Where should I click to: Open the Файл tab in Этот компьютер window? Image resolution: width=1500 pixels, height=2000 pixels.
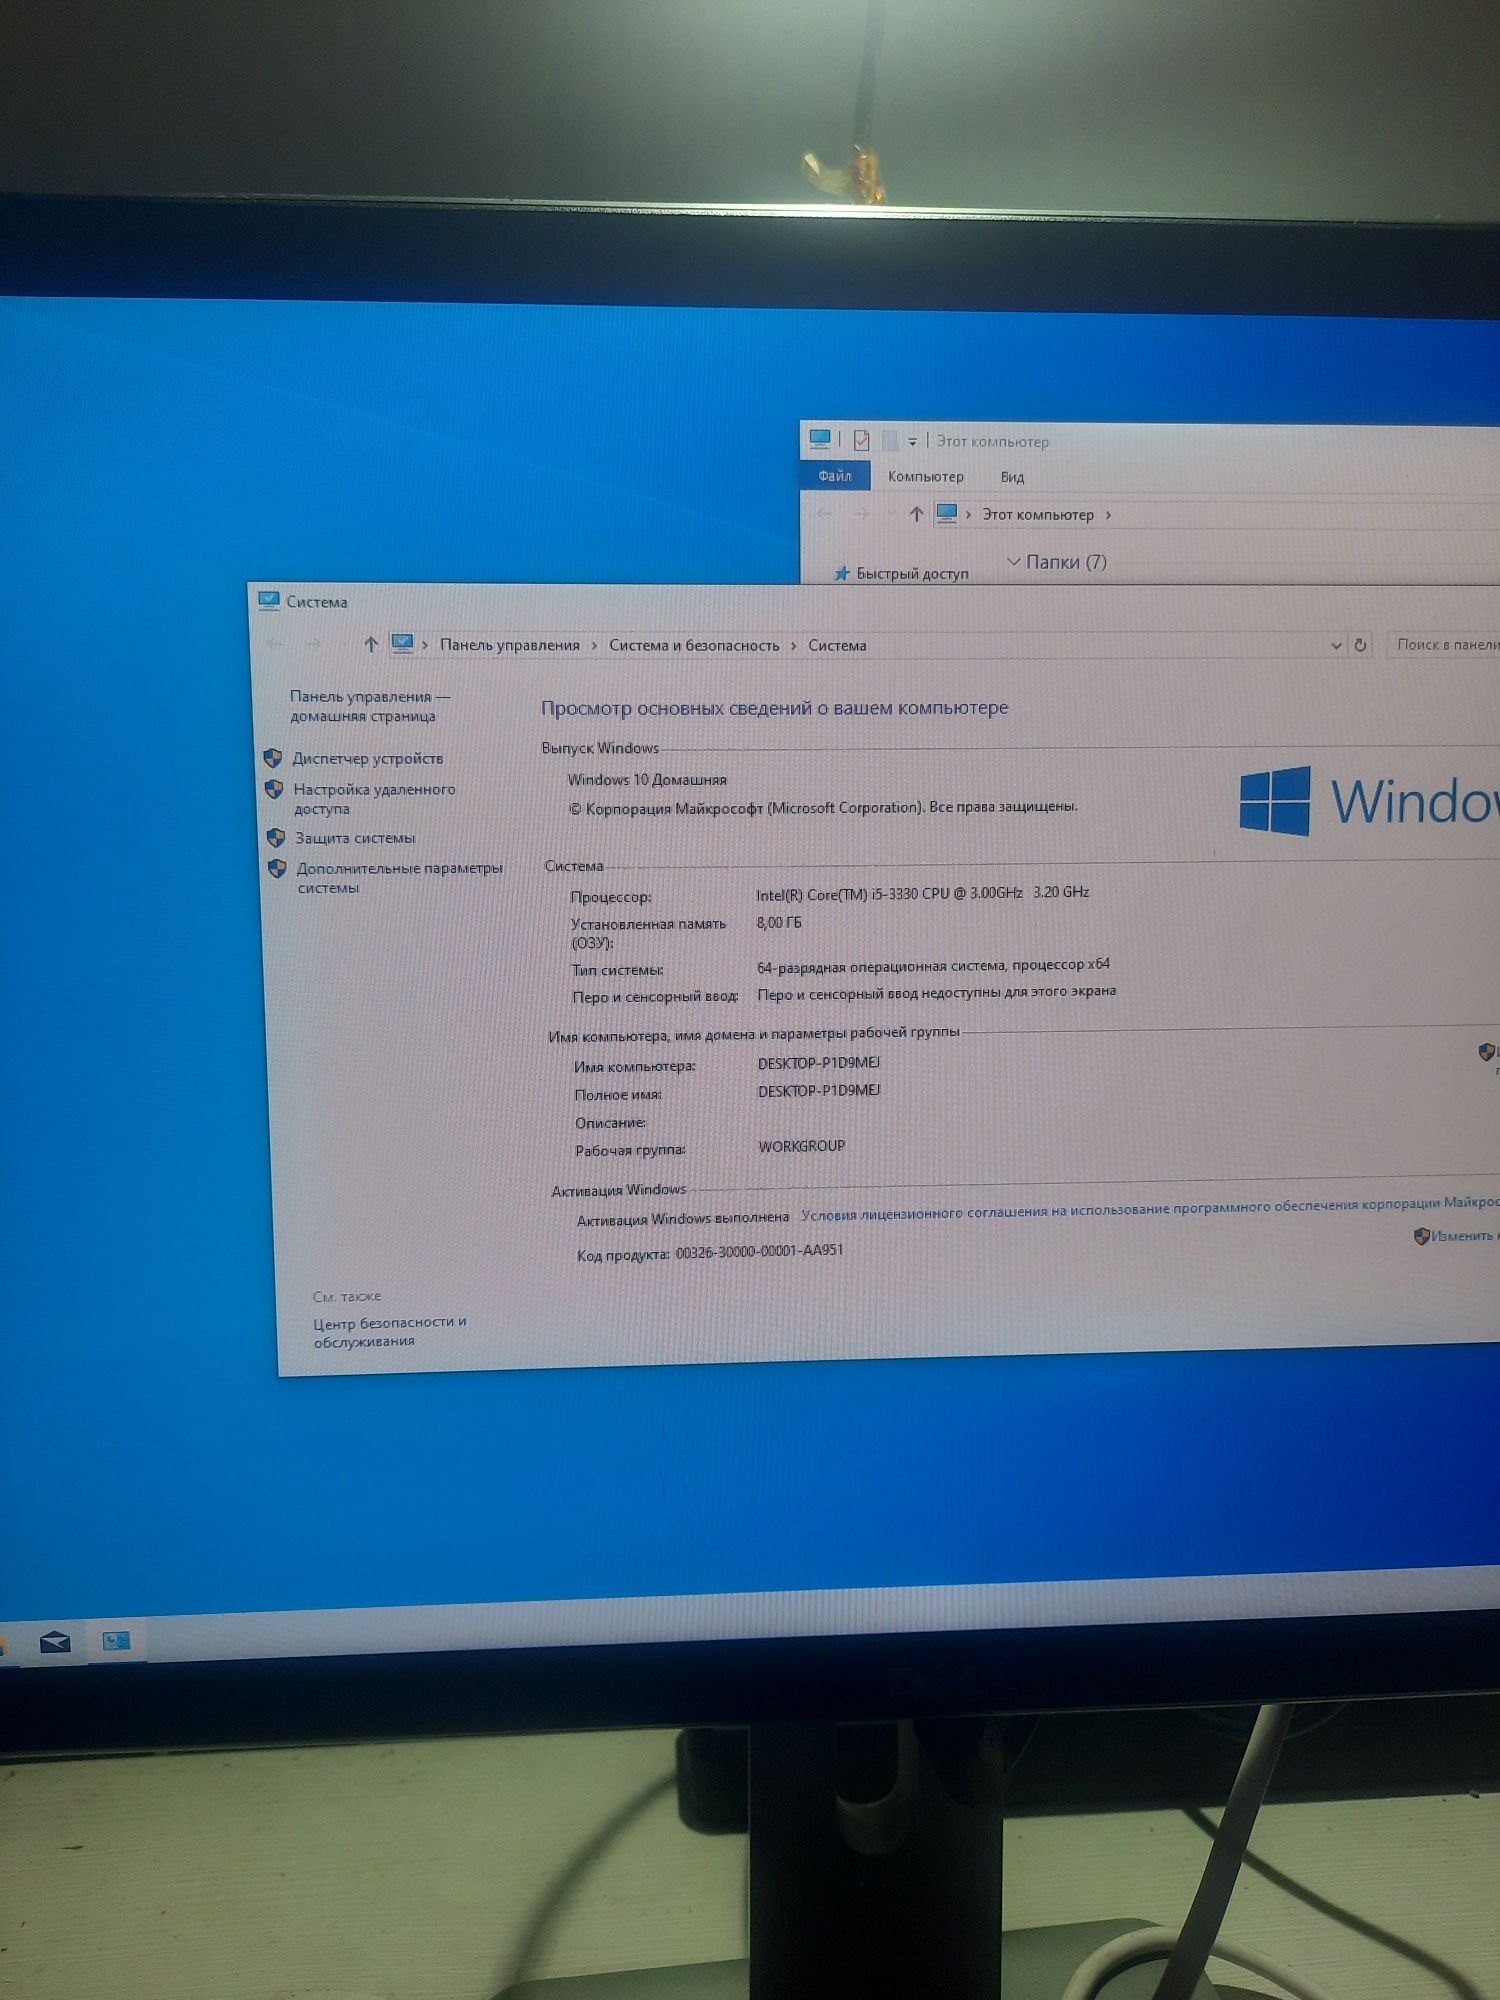834,476
